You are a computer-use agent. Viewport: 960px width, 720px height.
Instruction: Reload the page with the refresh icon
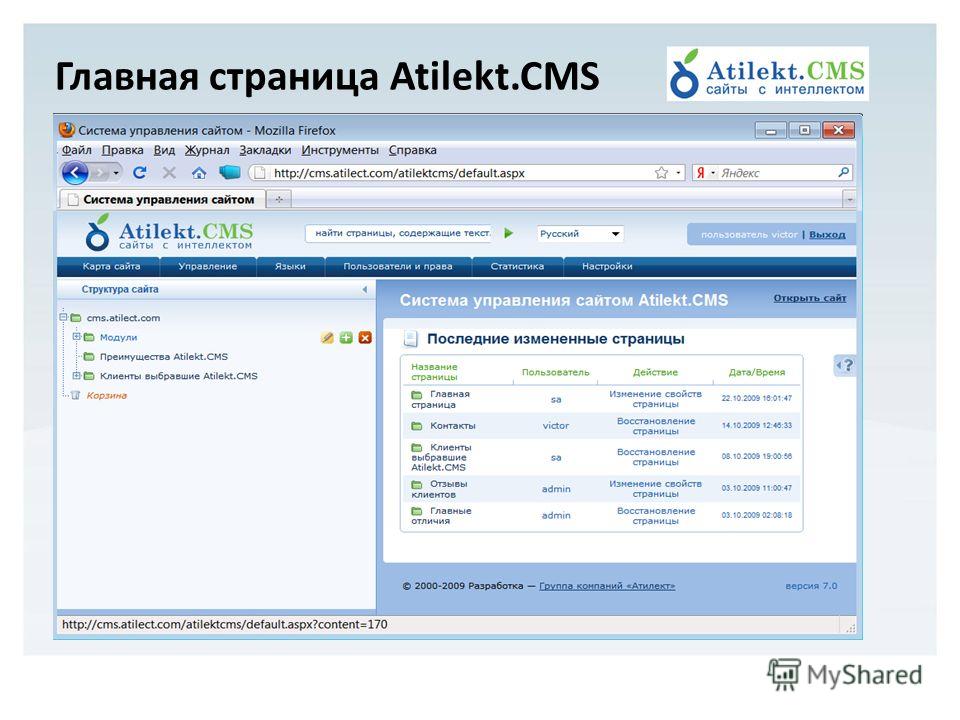(140, 173)
